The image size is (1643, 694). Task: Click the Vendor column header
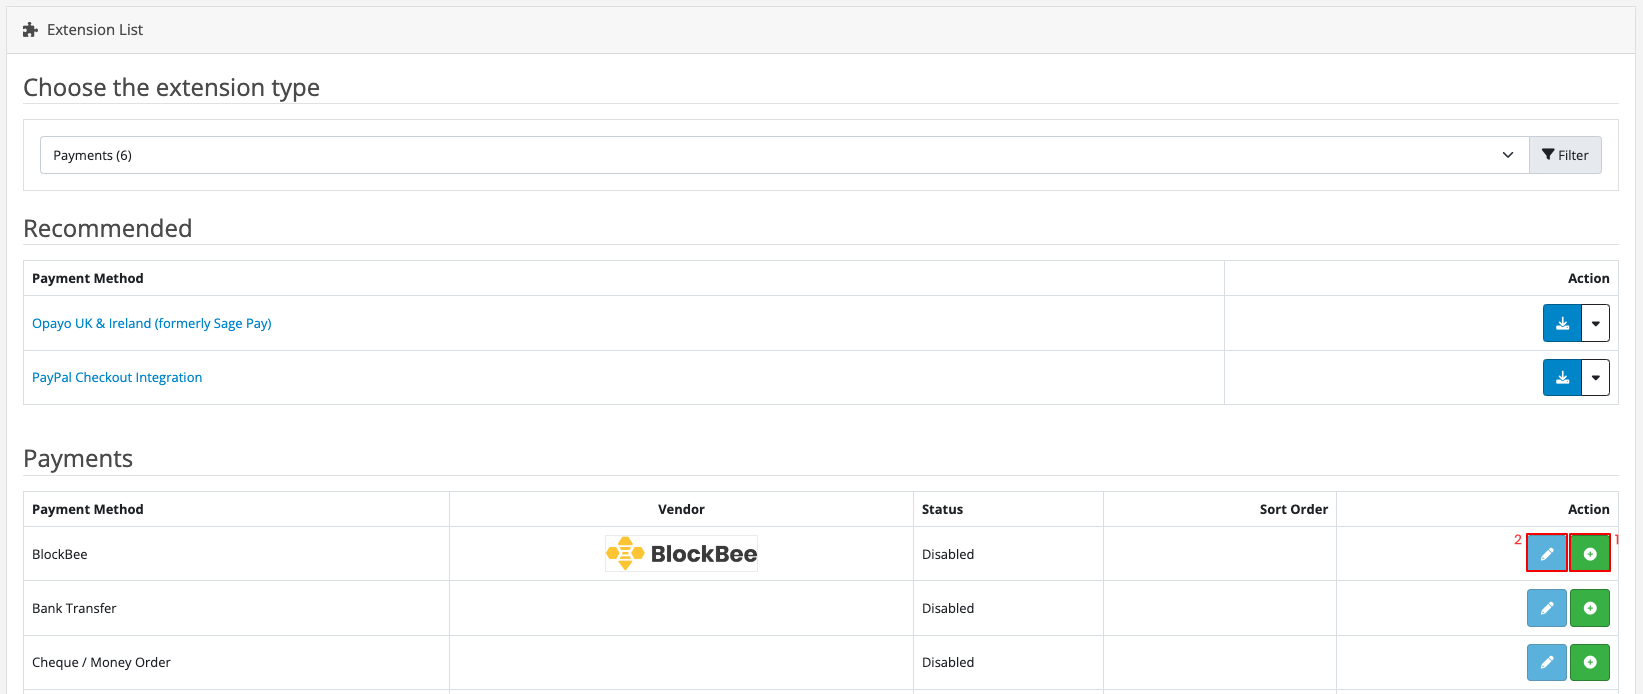681,509
